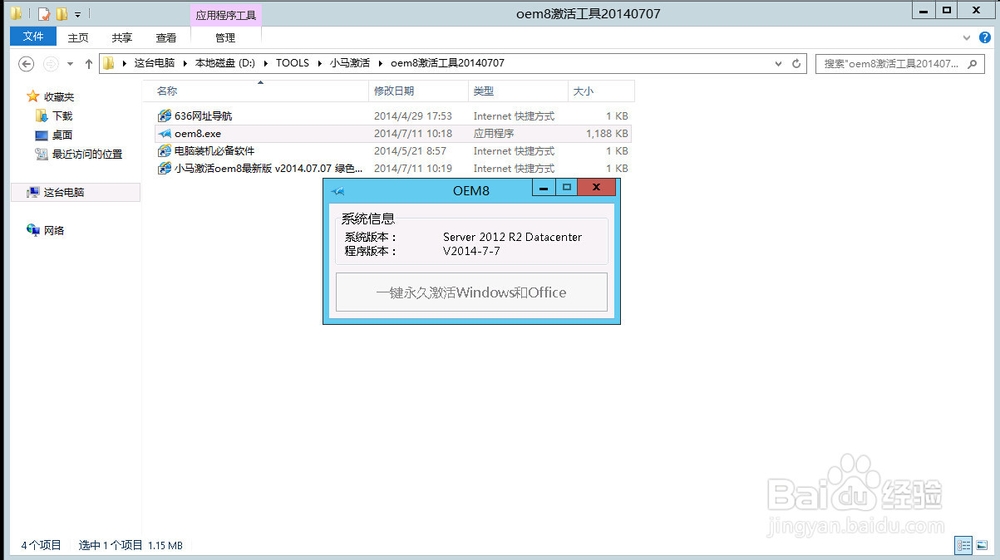
Task: Select the 小马激活oem8最新版 shortcut file
Action: 393,168
